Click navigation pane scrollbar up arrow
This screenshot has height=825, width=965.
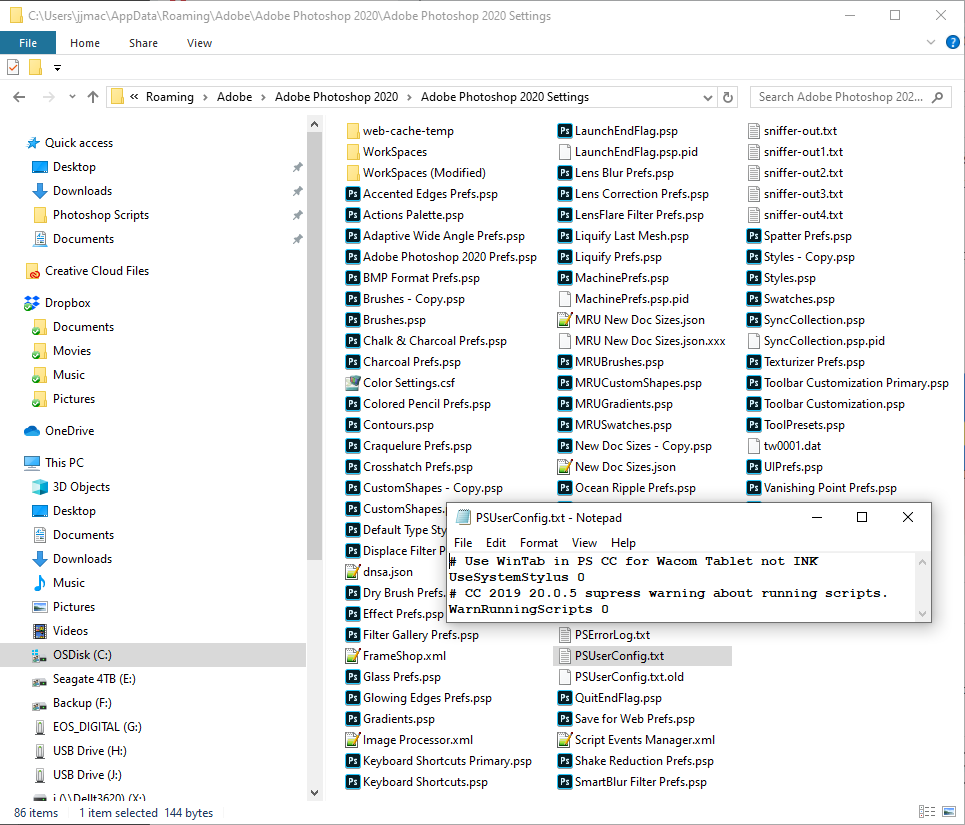pos(314,124)
